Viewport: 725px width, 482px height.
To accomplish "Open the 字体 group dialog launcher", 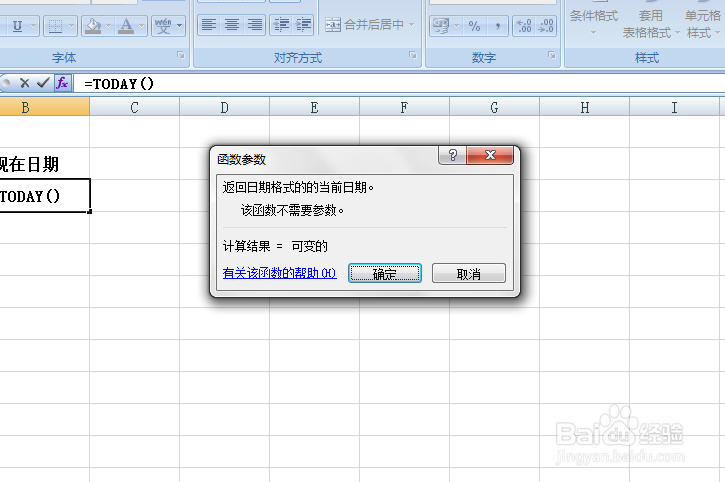I will coord(181,56).
